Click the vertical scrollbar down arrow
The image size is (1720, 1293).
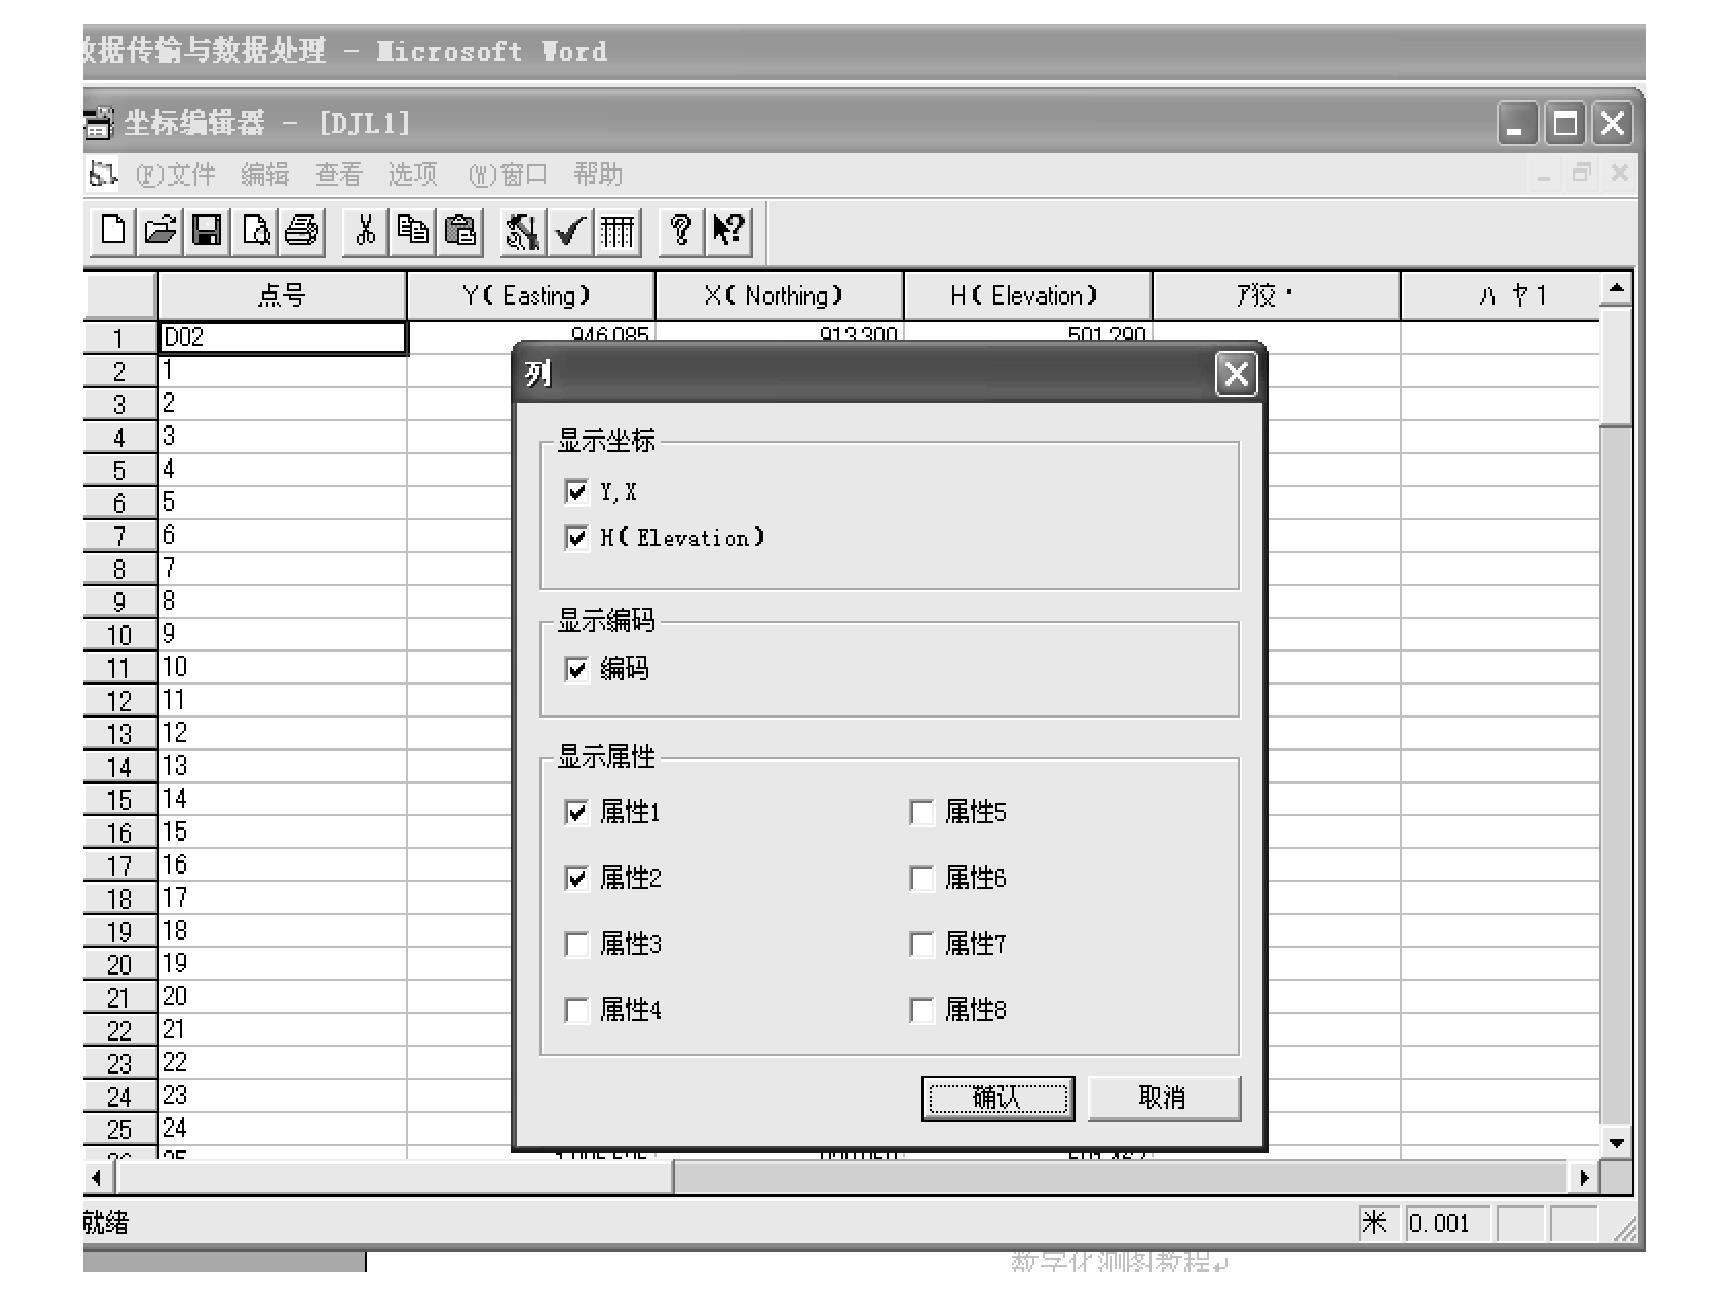(x=1616, y=1142)
